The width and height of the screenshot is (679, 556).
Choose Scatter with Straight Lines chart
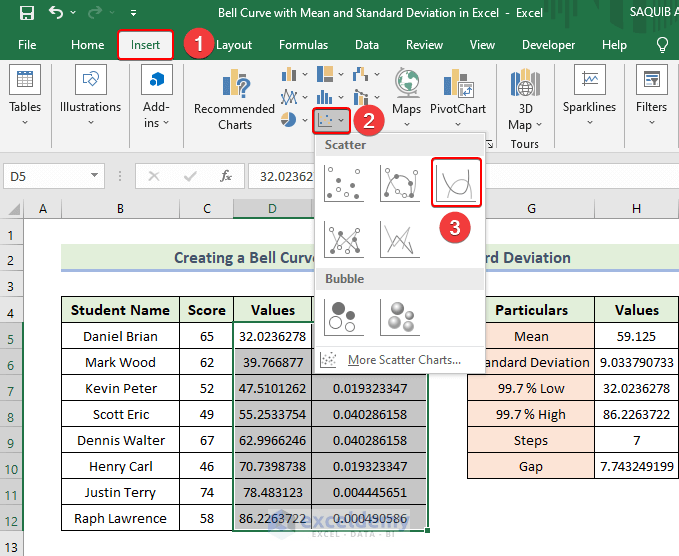coord(400,239)
